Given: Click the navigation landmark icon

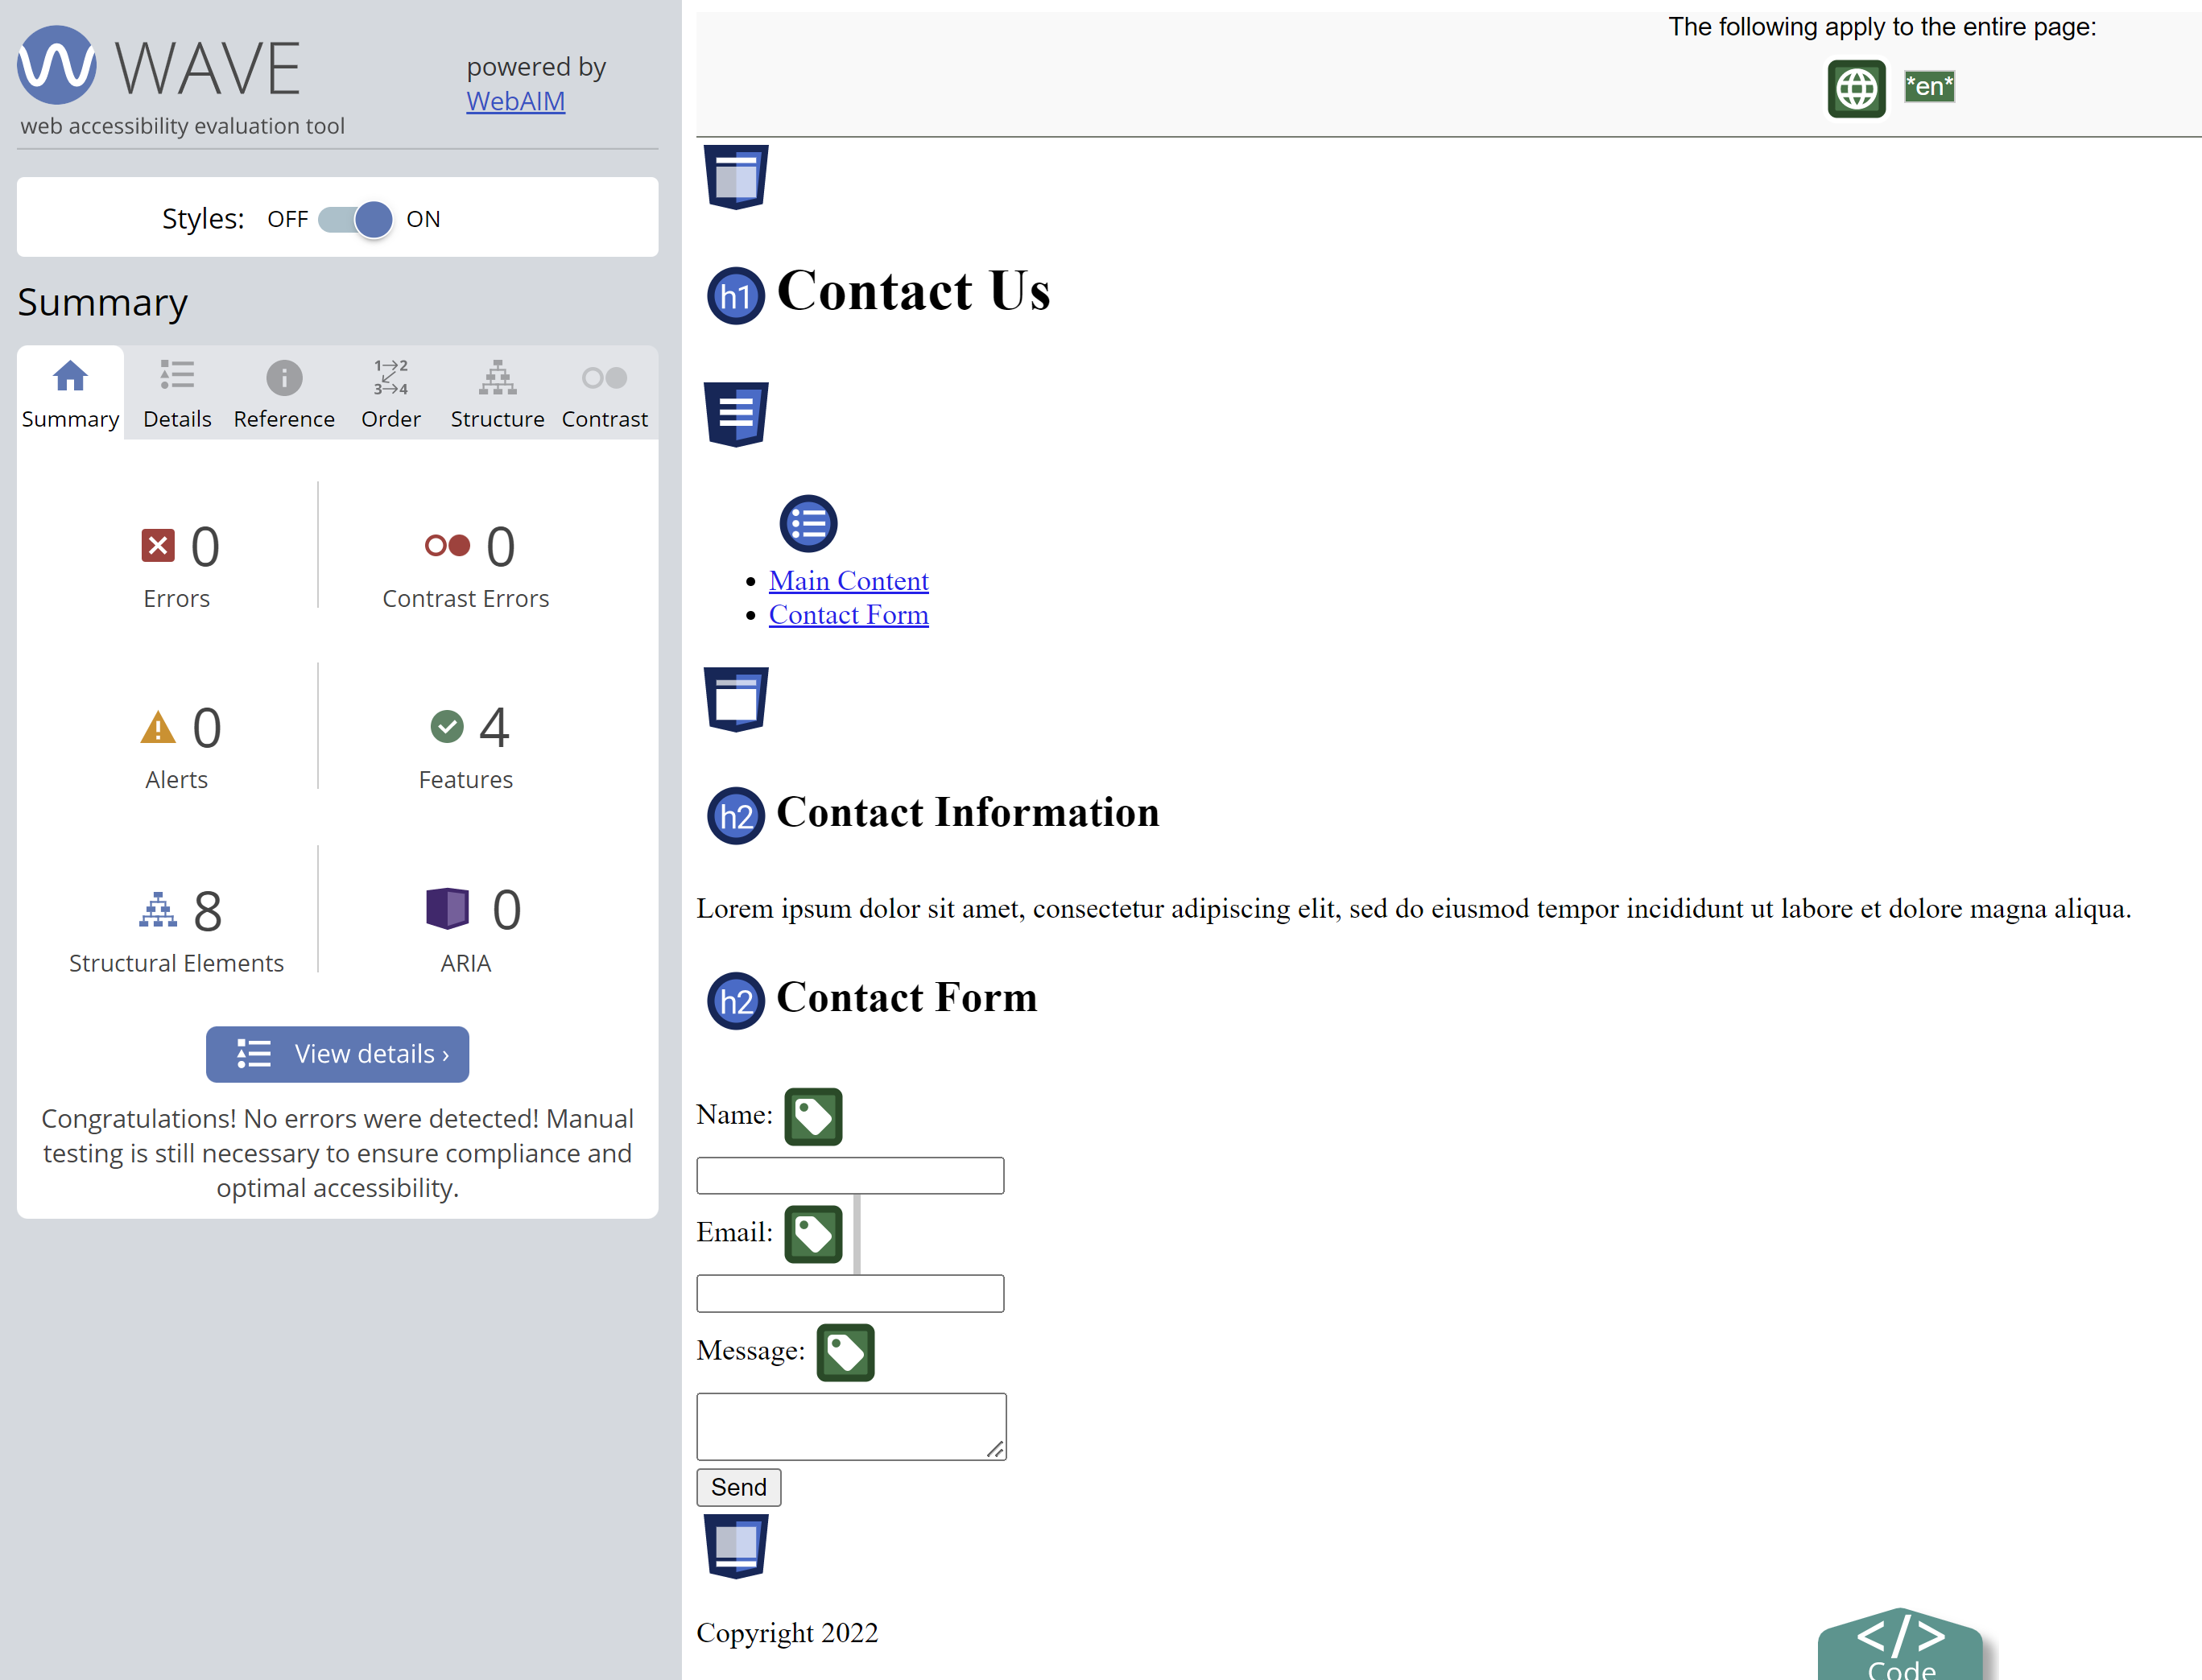Looking at the screenshot, I should tap(736, 414).
